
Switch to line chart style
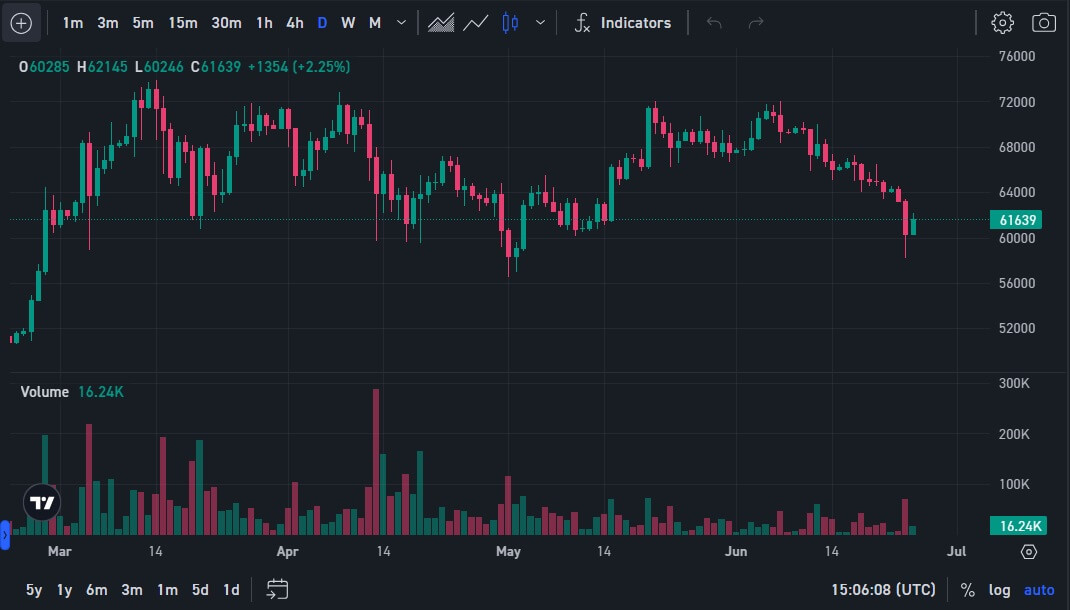click(x=476, y=23)
